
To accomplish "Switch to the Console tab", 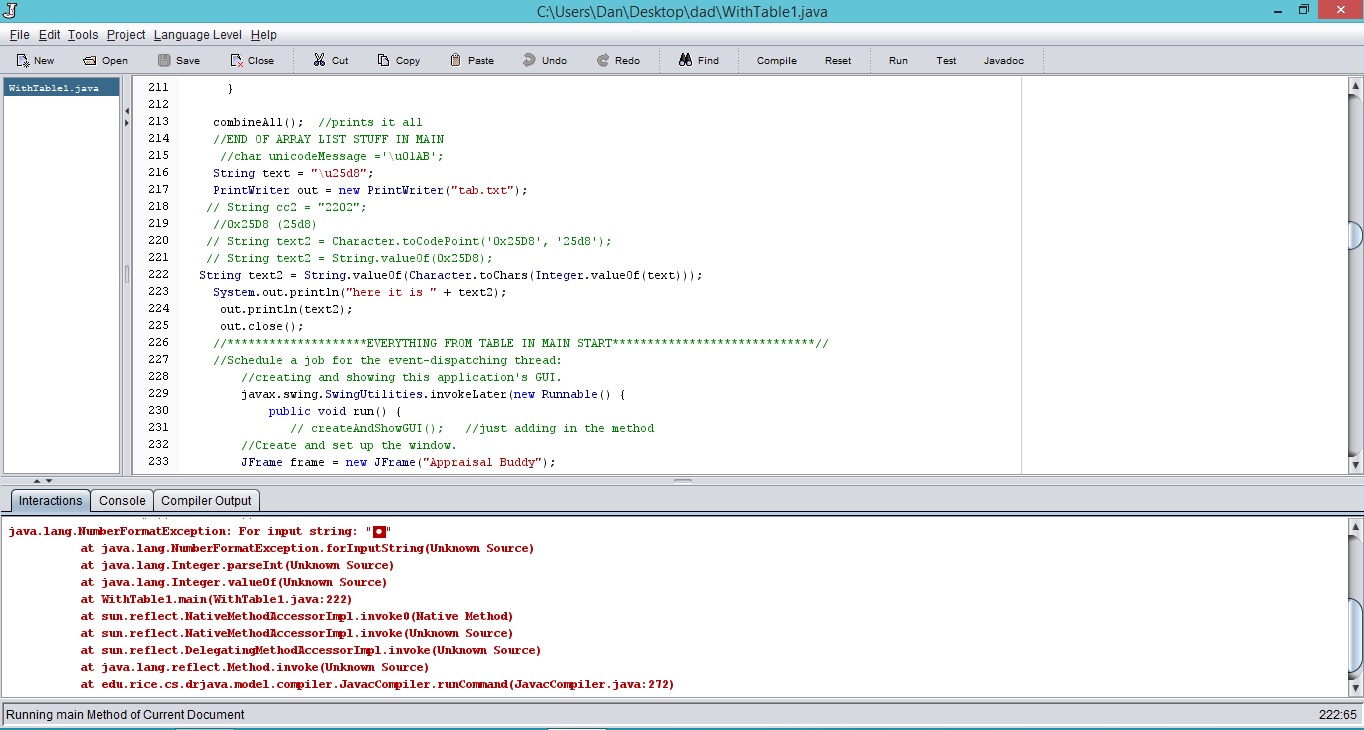I will click(x=122, y=501).
